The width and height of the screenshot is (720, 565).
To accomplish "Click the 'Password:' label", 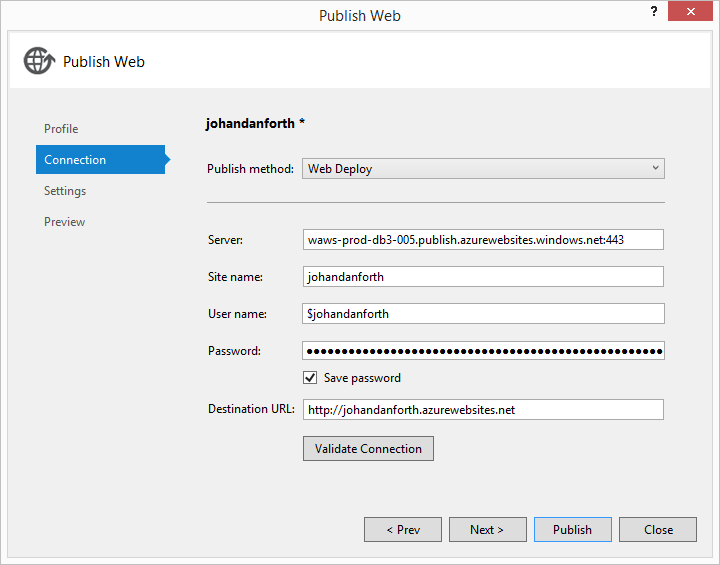I will point(234,351).
